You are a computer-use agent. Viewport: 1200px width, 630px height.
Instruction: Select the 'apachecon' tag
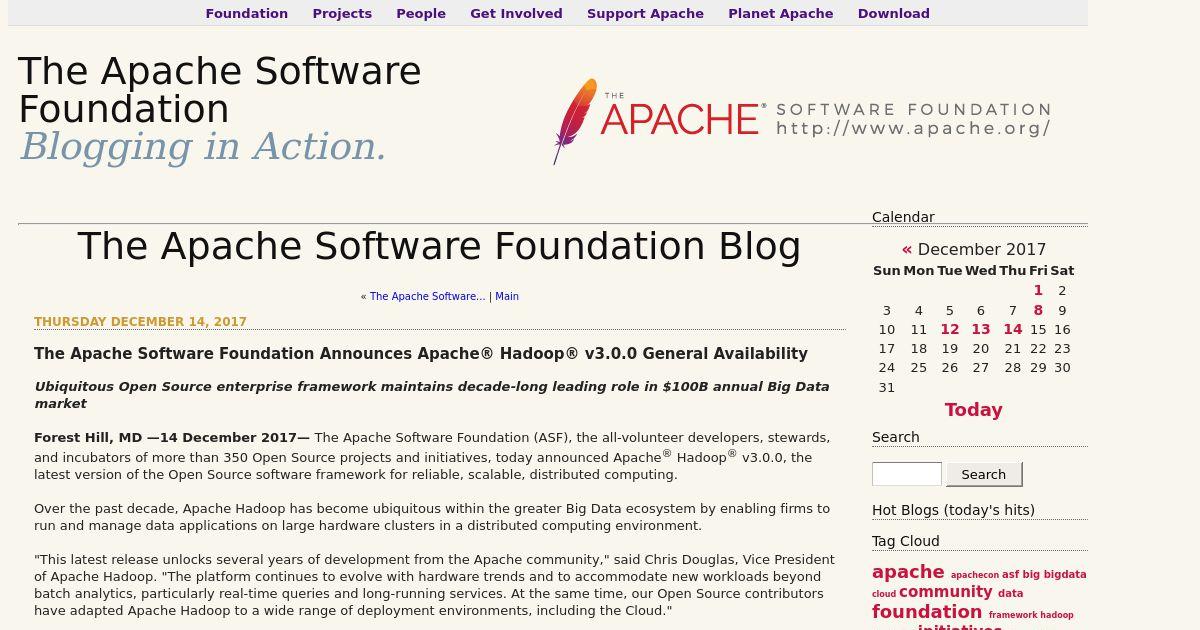point(974,575)
